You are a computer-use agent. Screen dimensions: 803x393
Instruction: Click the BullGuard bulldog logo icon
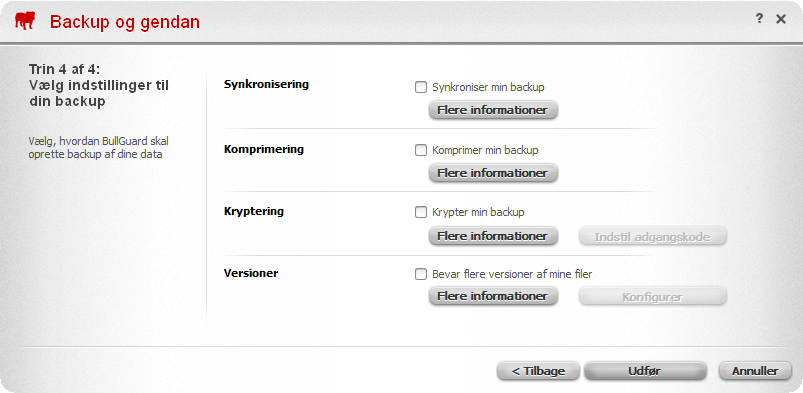point(26,22)
